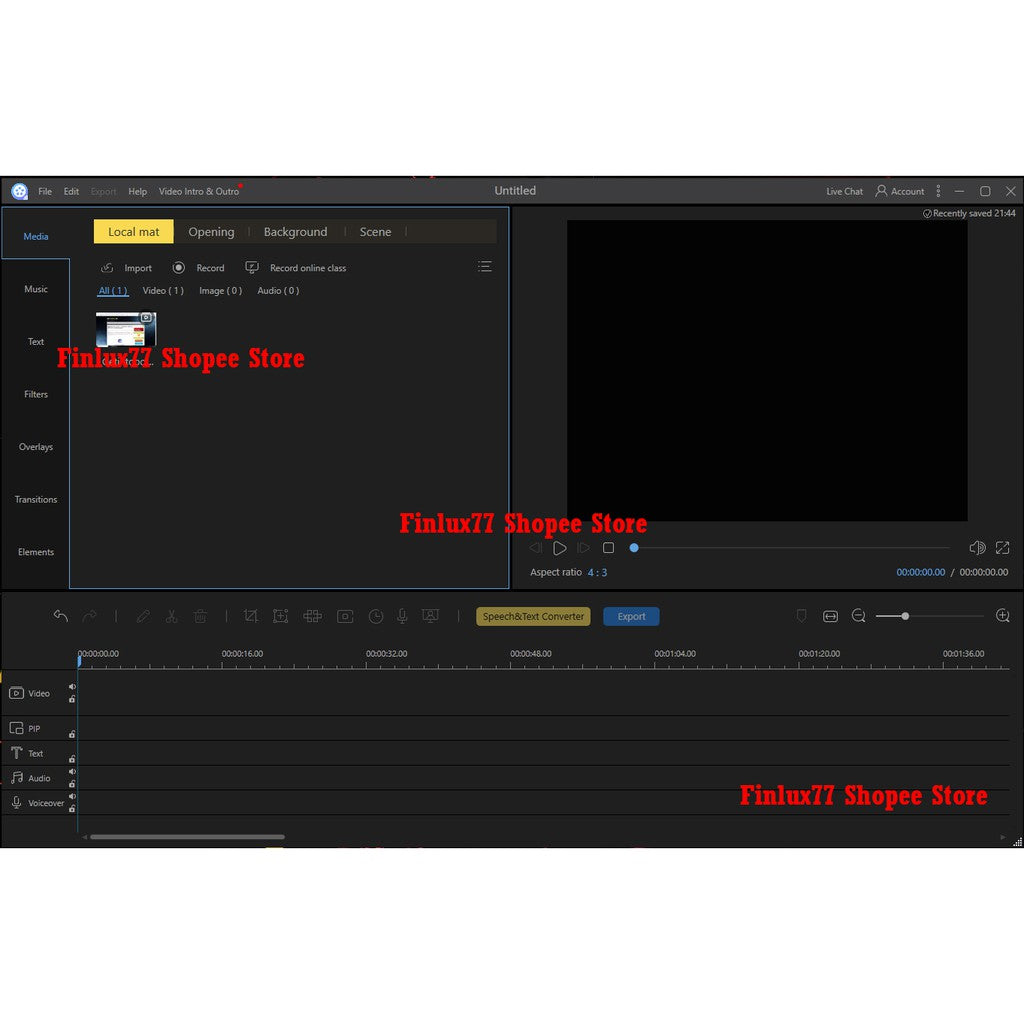Open the three-dot more options menu
The image size is (1024, 1024).
point(938,191)
